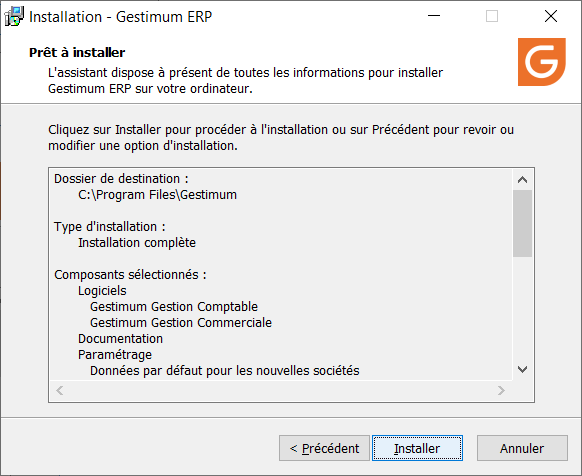
Task: Click the vertical scrollbar thumb
Action: 522,224
